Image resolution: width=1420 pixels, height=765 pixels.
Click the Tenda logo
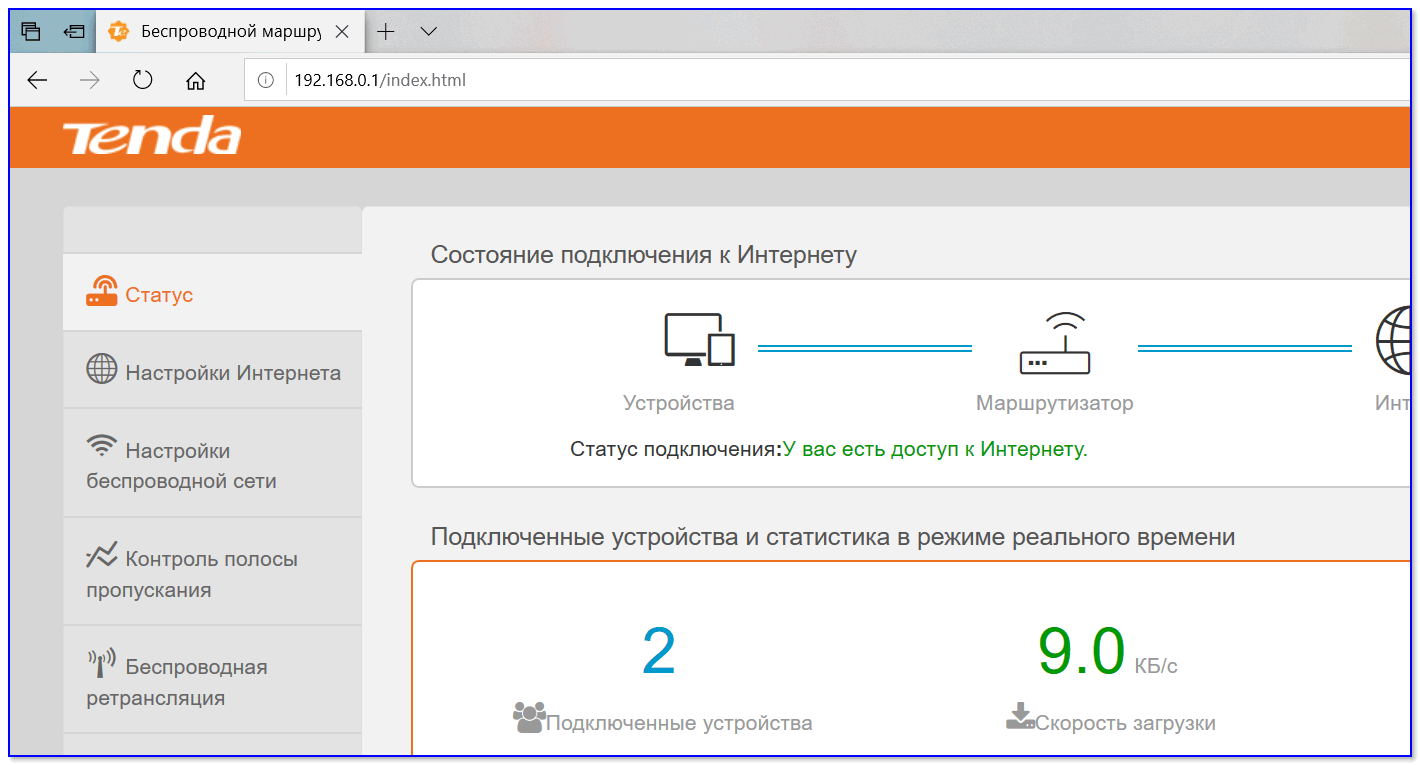(x=151, y=136)
